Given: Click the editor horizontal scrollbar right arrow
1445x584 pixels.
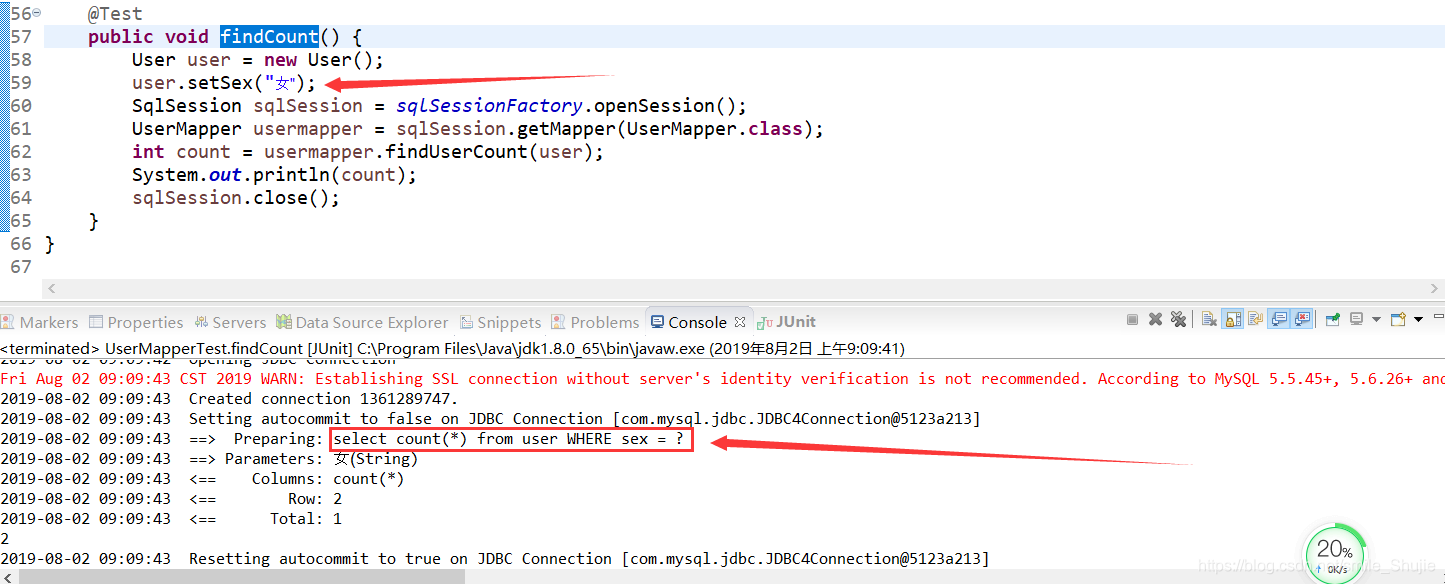Looking at the screenshot, I should coord(1436,289).
